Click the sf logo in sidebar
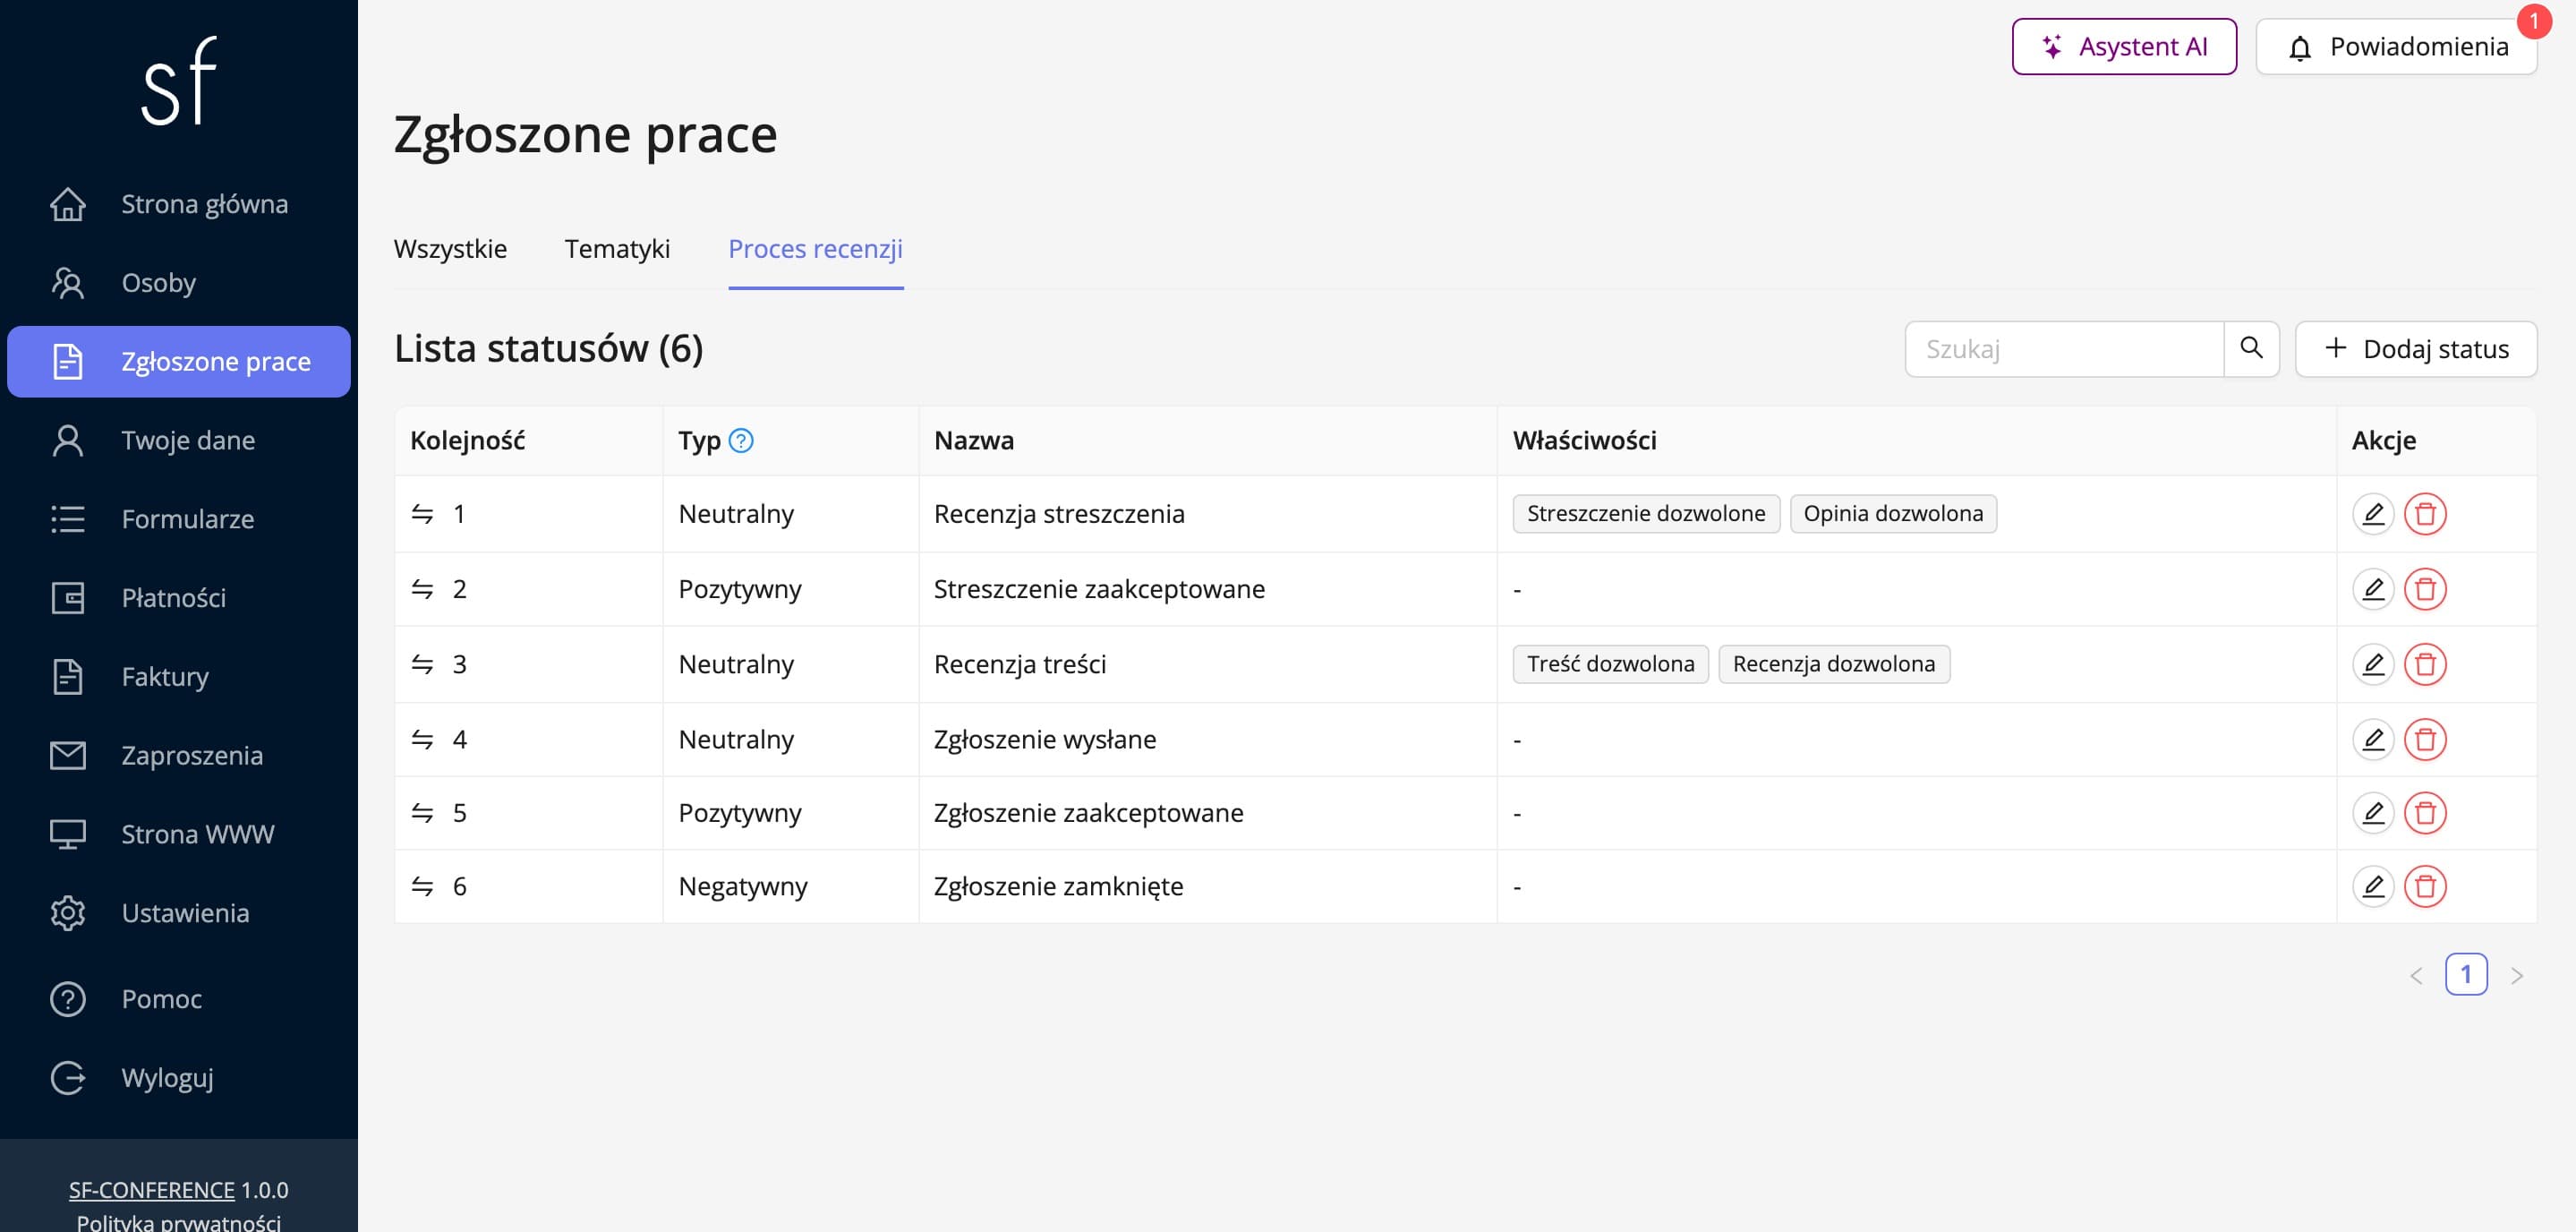Image resolution: width=2576 pixels, height=1232 pixels. [x=179, y=81]
